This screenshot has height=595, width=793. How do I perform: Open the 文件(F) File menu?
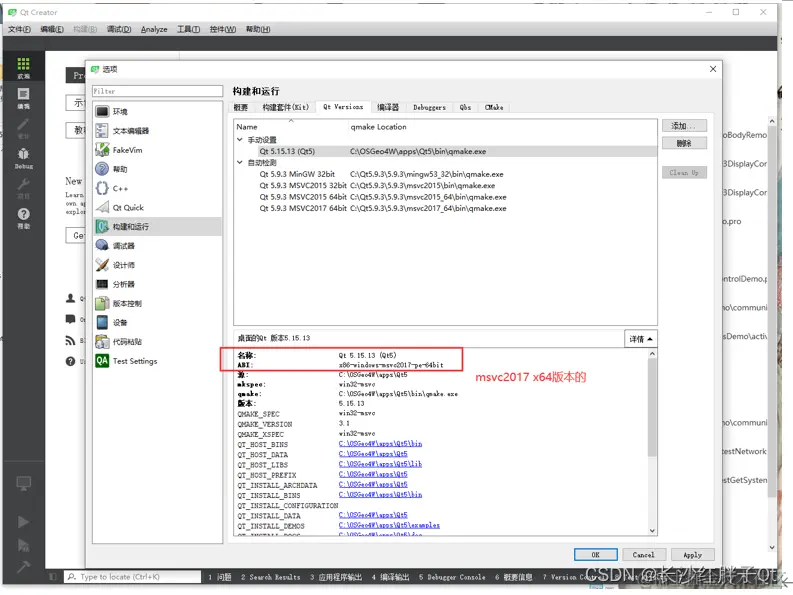pos(19,29)
